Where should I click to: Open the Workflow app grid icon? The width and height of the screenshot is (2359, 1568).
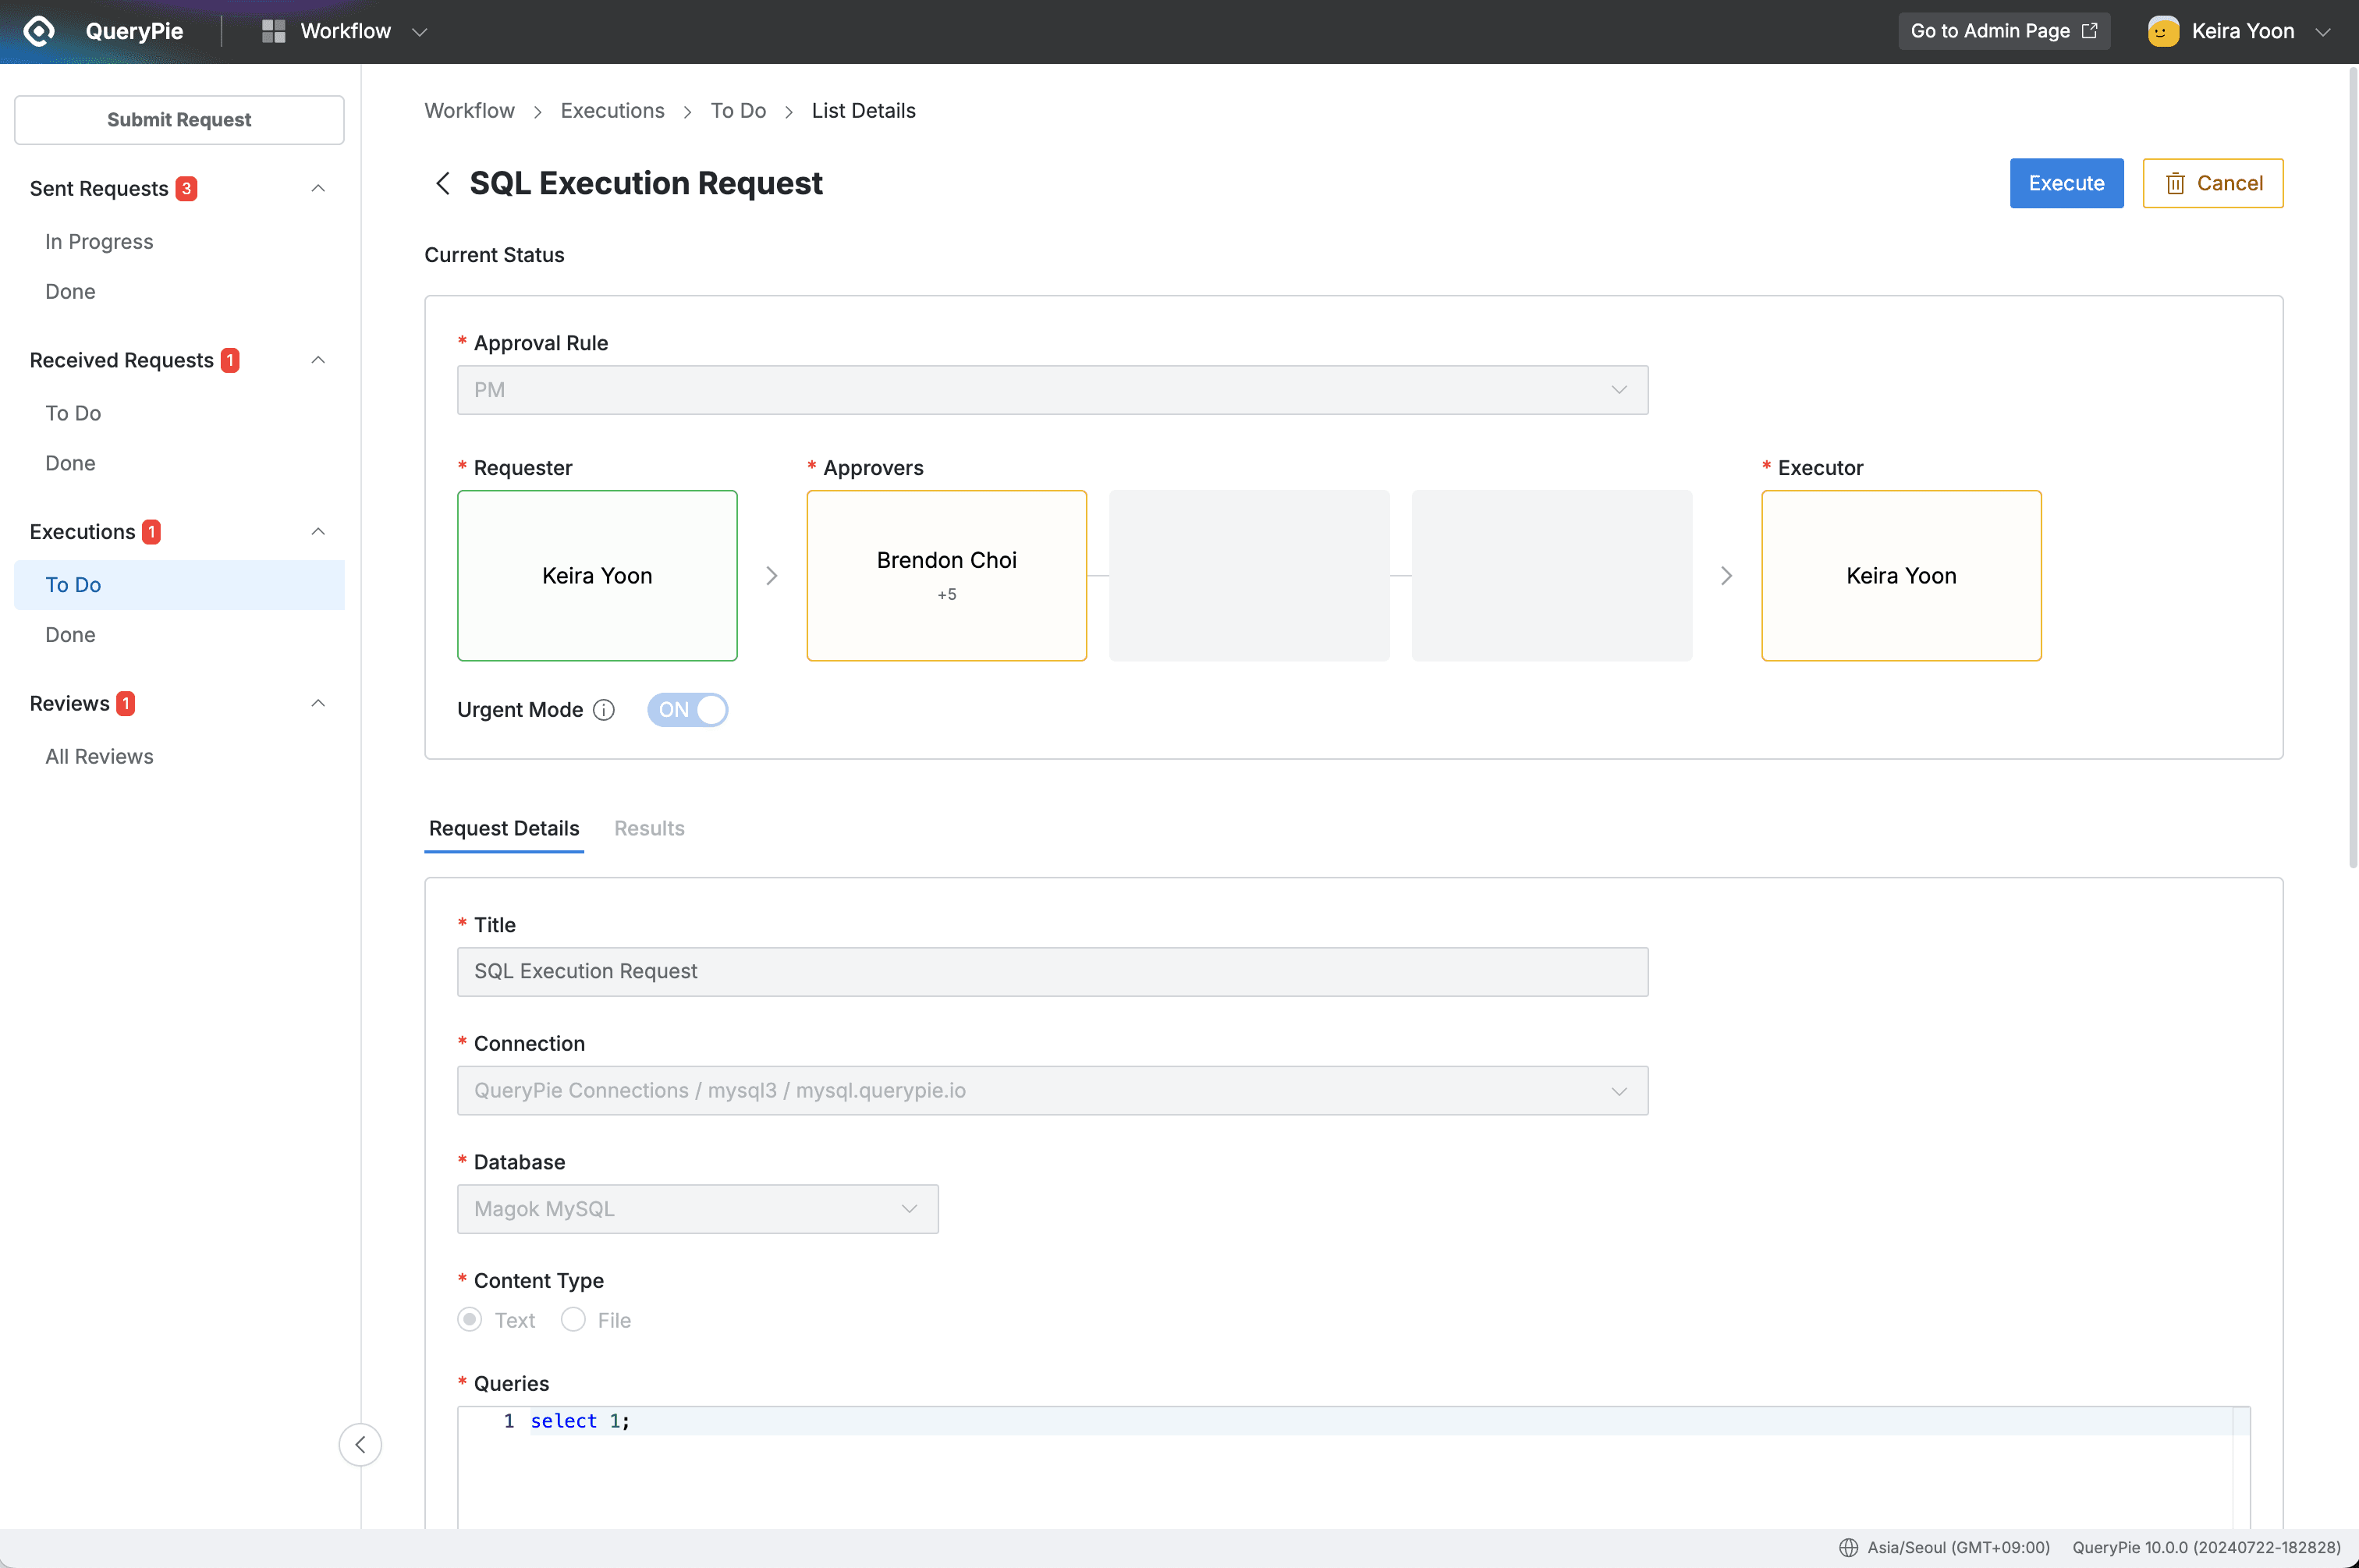tap(272, 30)
